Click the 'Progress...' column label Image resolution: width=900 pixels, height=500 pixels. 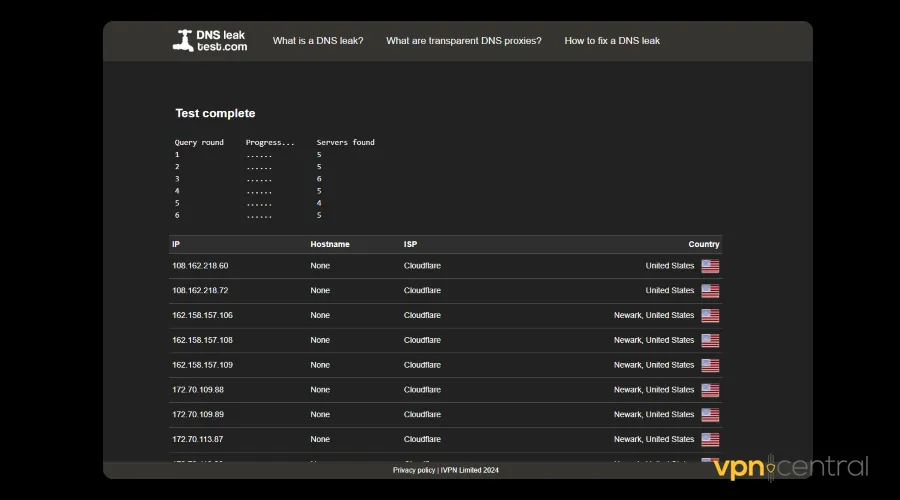pos(270,142)
